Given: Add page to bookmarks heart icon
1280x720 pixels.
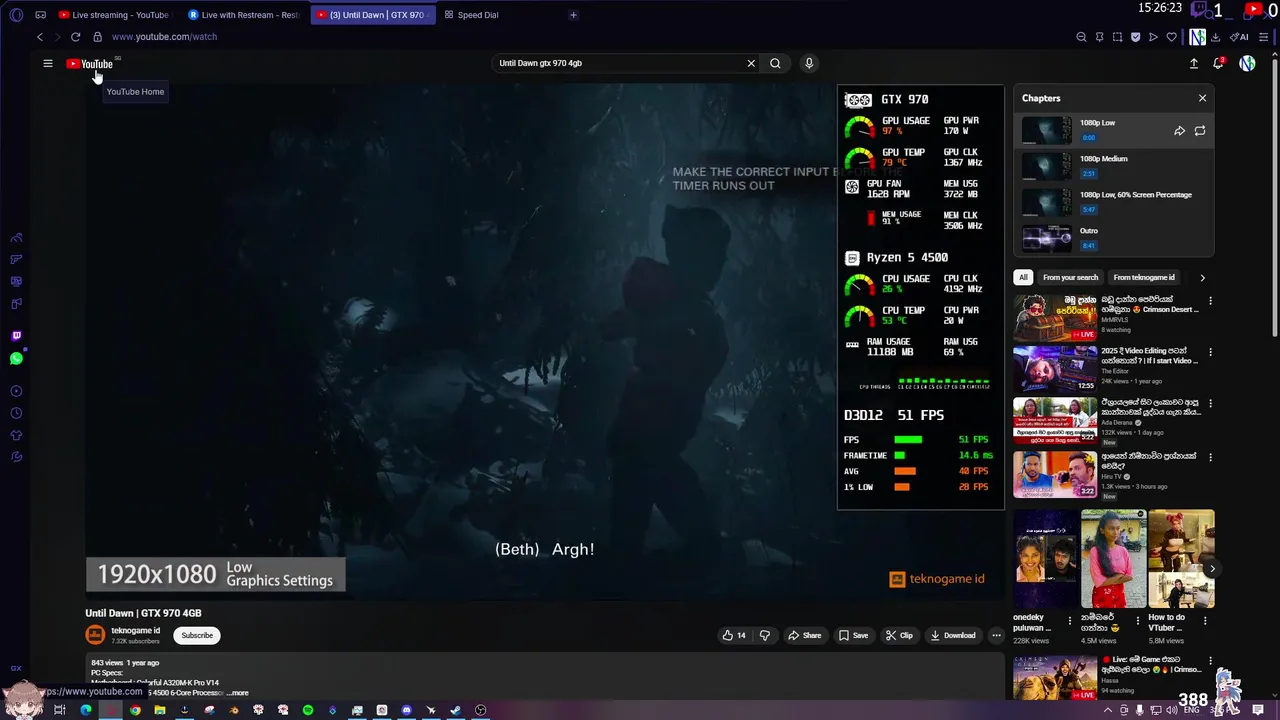Looking at the screenshot, I should point(1171,37).
